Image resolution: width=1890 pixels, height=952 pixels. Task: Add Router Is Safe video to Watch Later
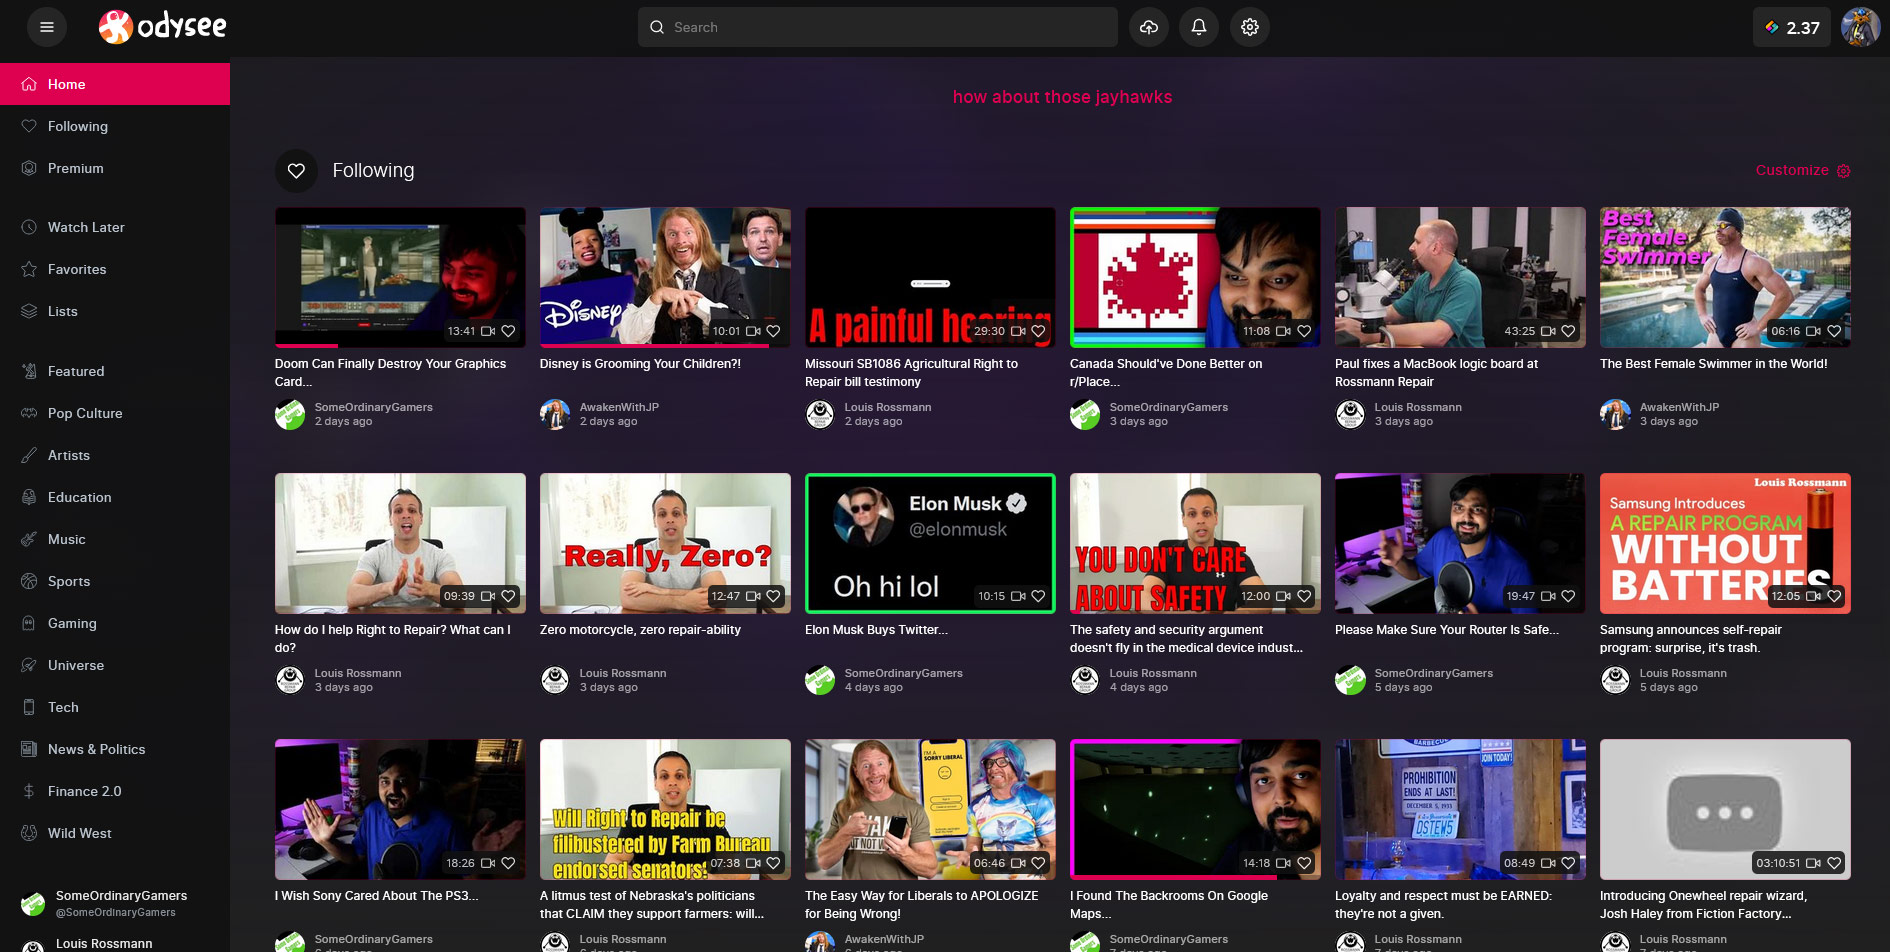1548,596
